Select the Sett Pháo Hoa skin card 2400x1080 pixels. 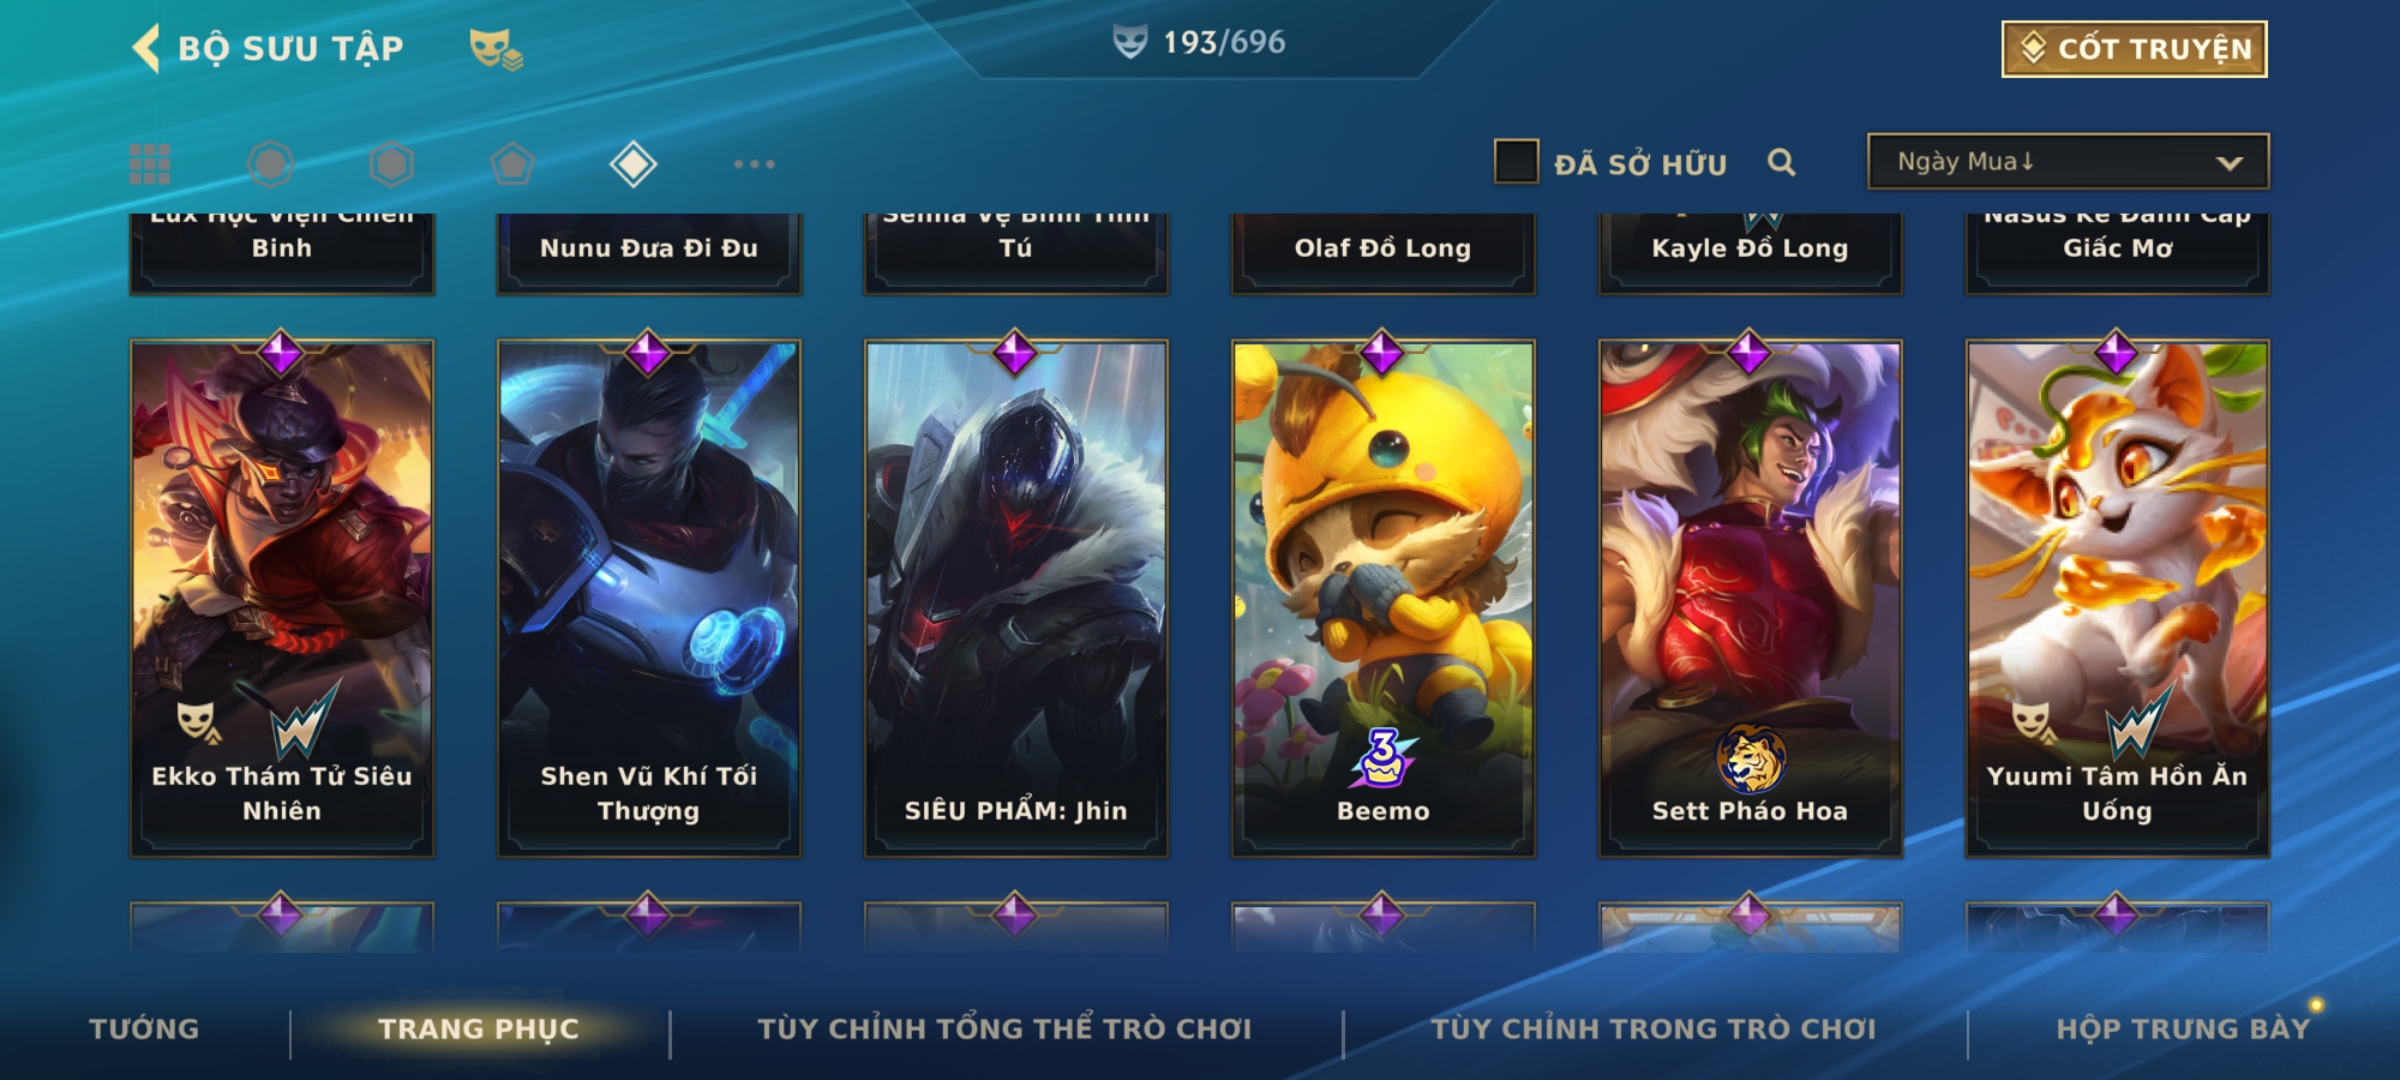coord(1750,598)
